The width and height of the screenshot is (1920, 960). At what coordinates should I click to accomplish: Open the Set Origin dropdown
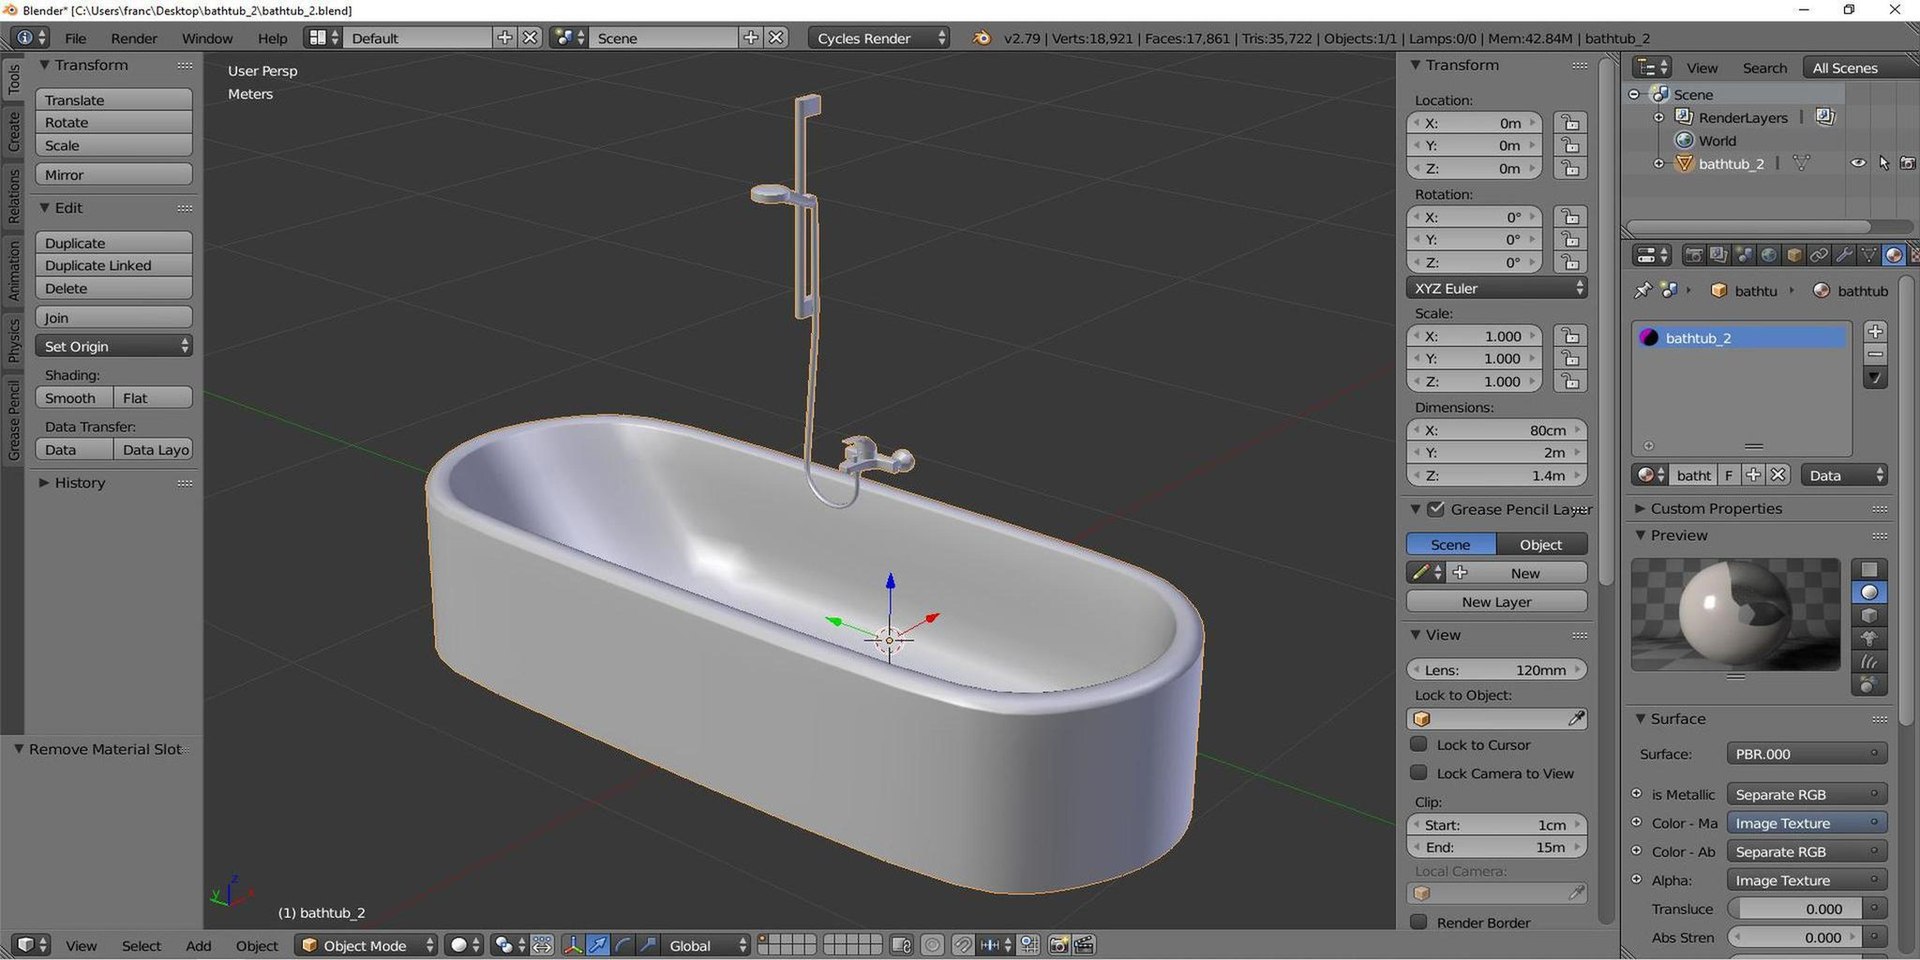coord(114,346)
